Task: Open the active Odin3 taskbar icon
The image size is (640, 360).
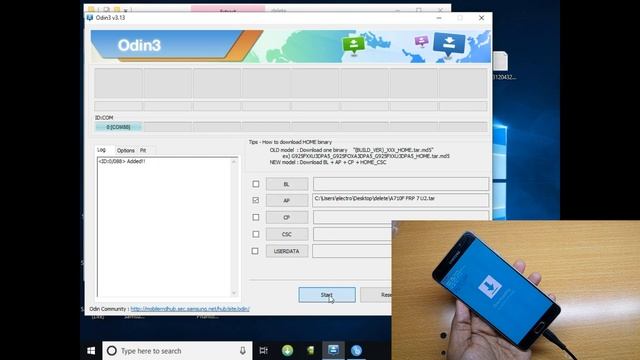Action: coord(333,350)
